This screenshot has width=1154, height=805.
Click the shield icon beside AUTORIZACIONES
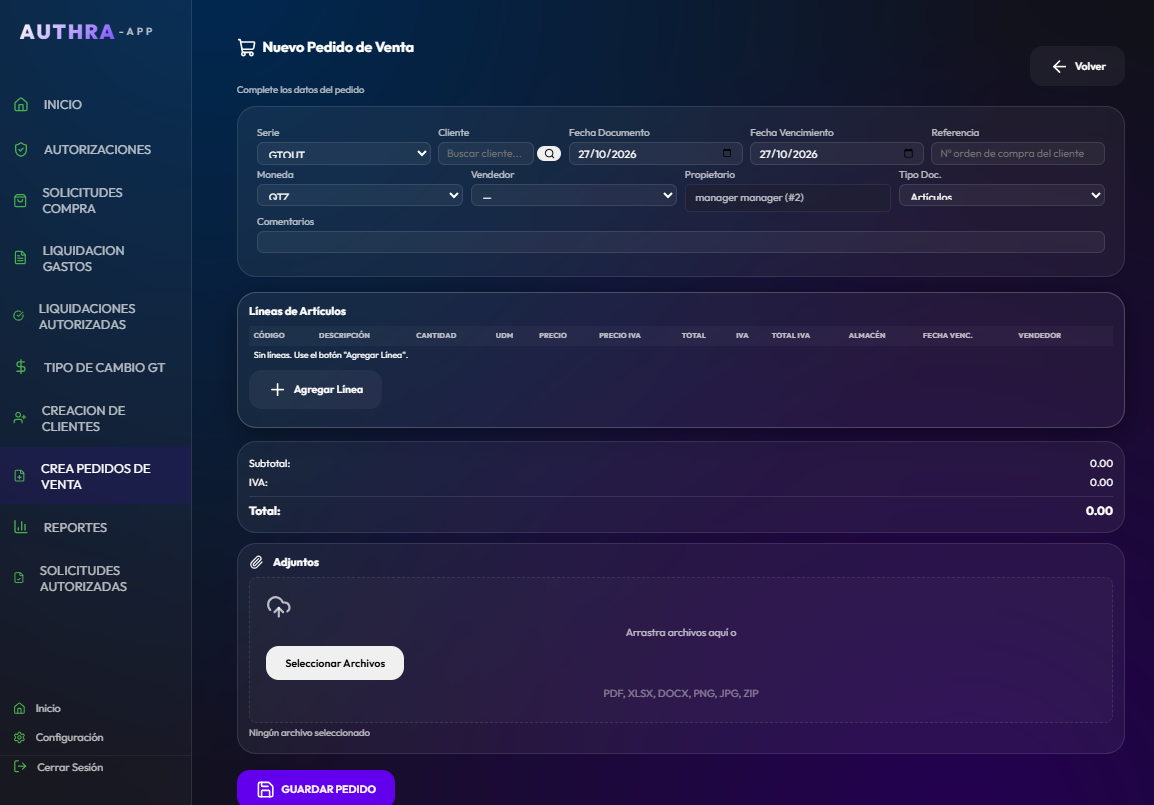[21, 149]
